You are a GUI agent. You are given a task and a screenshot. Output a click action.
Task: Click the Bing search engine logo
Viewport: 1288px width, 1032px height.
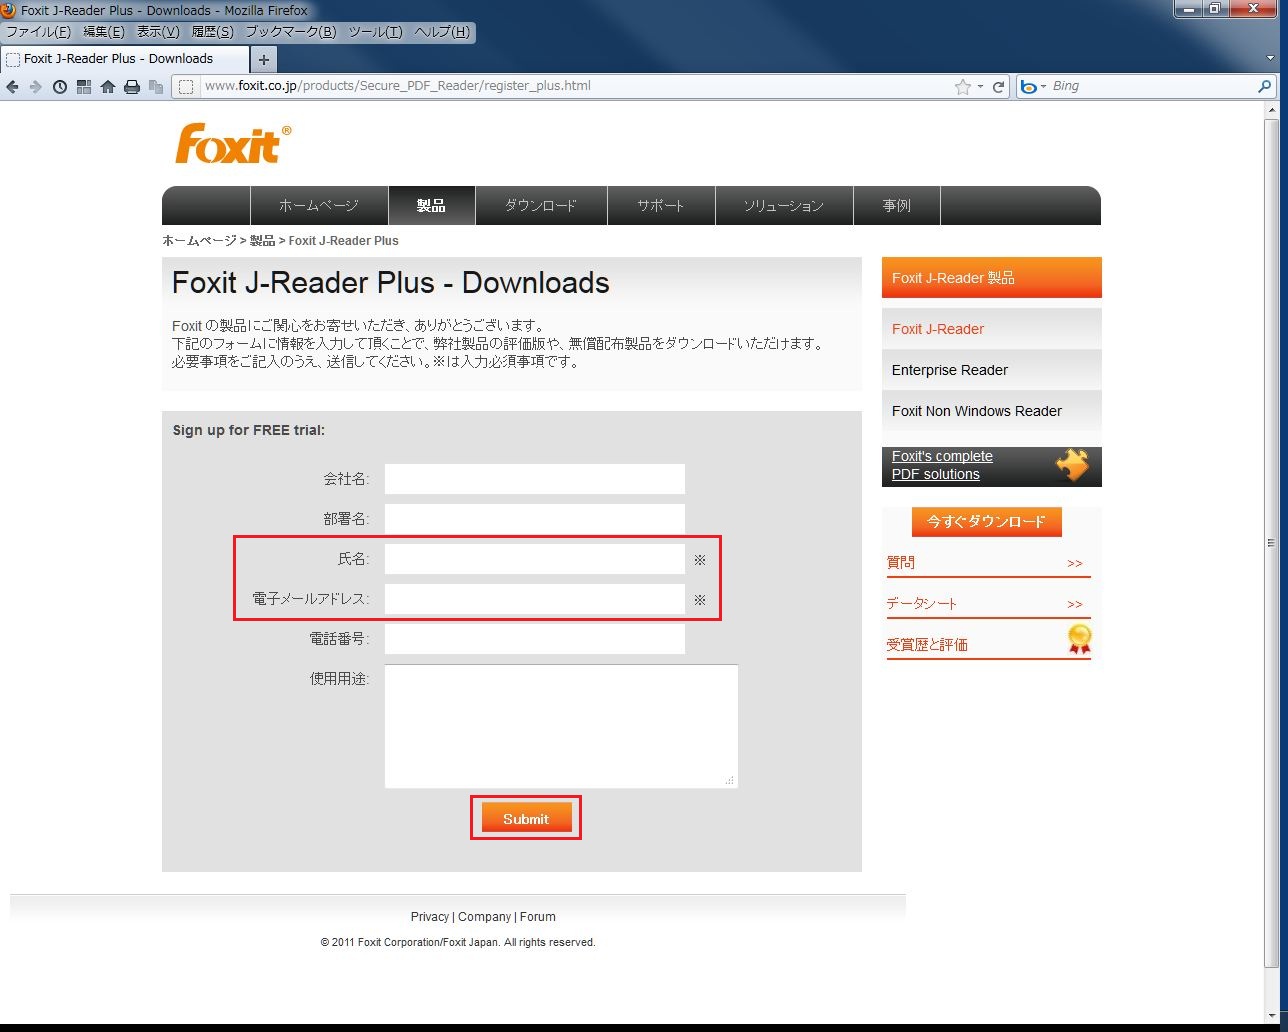(1027, 87)
